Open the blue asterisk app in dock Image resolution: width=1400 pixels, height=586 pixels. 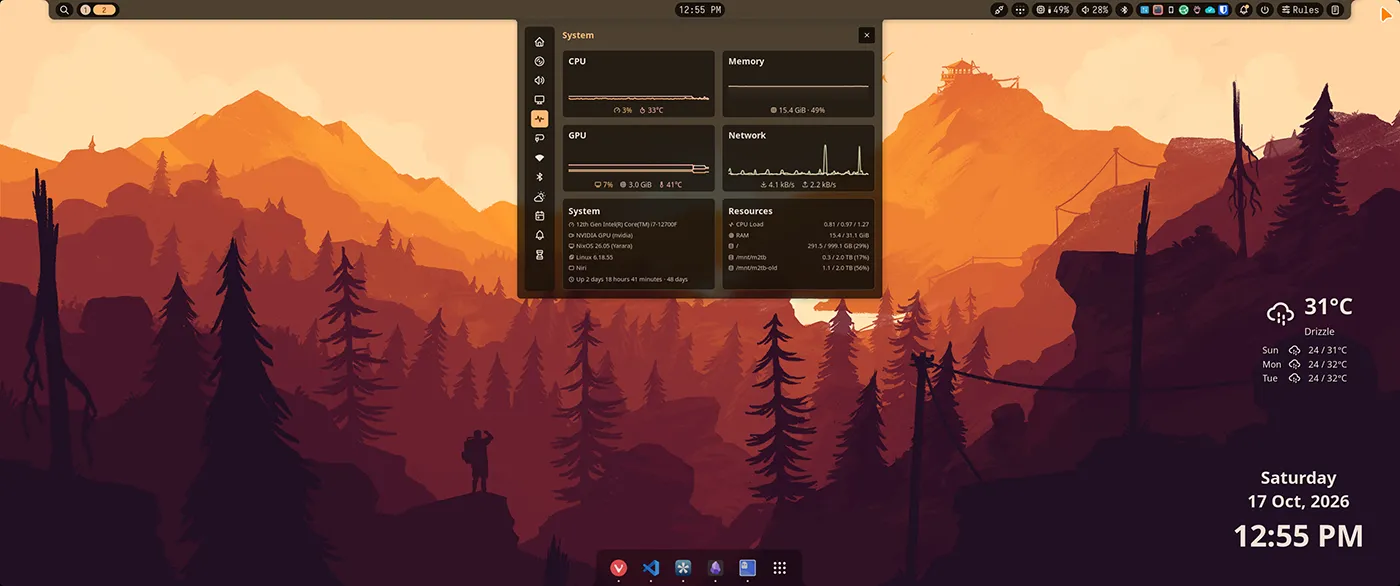[x=683, y=568]
